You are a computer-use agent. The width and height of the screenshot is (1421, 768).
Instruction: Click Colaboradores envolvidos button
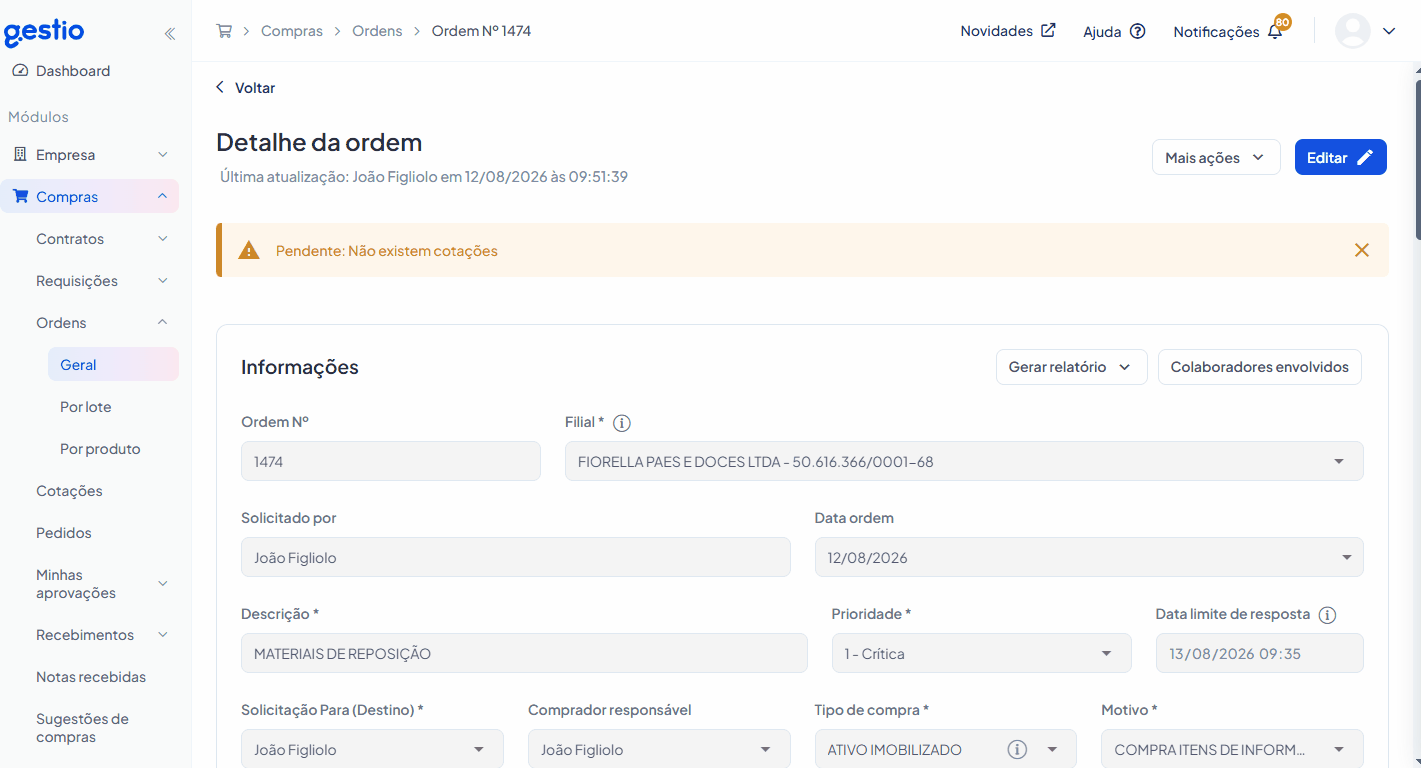pos(1259,367)
